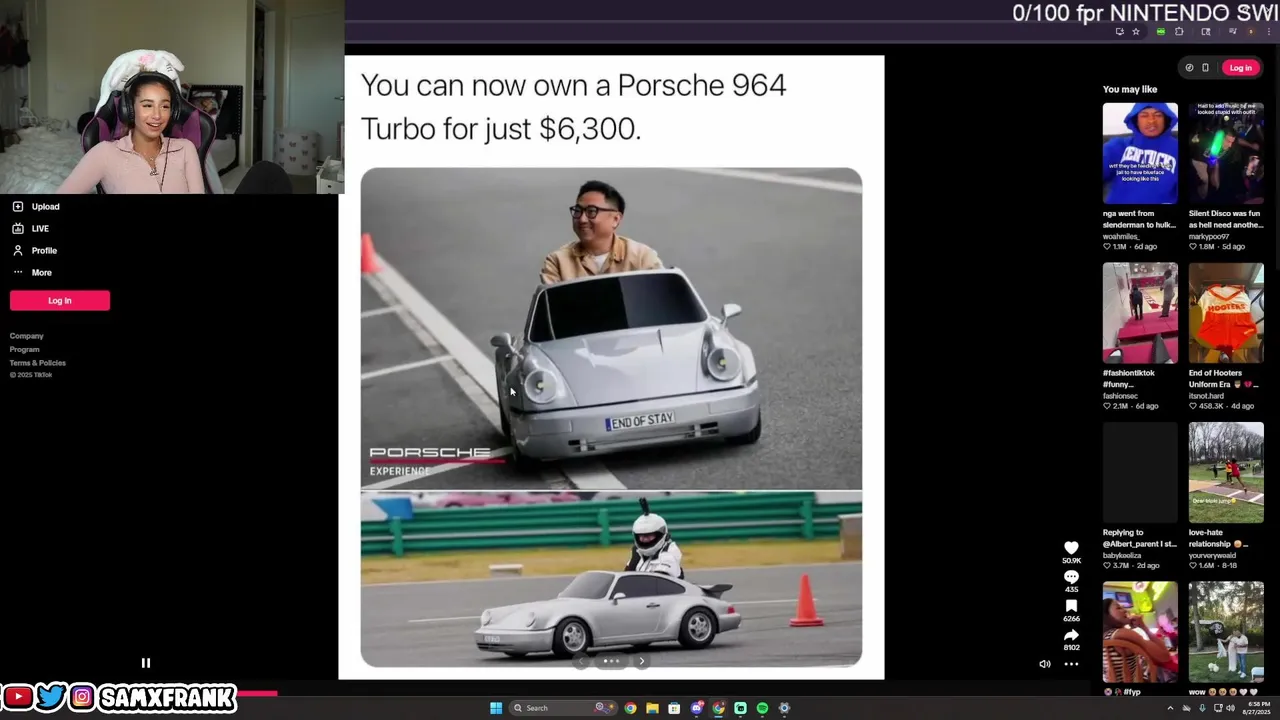Click the system tray microphone icon
The image size is (1280, 720).
1202,708
